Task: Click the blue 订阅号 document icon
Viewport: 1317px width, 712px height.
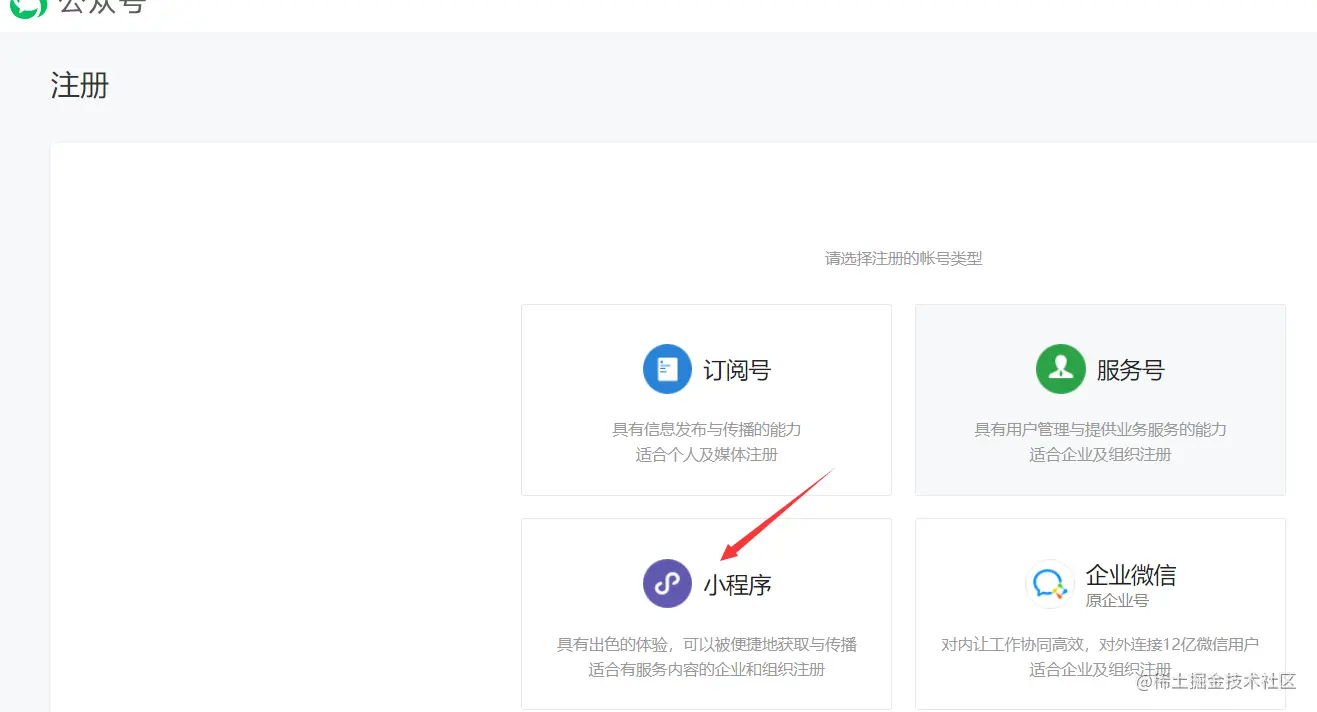Action: 667,370
